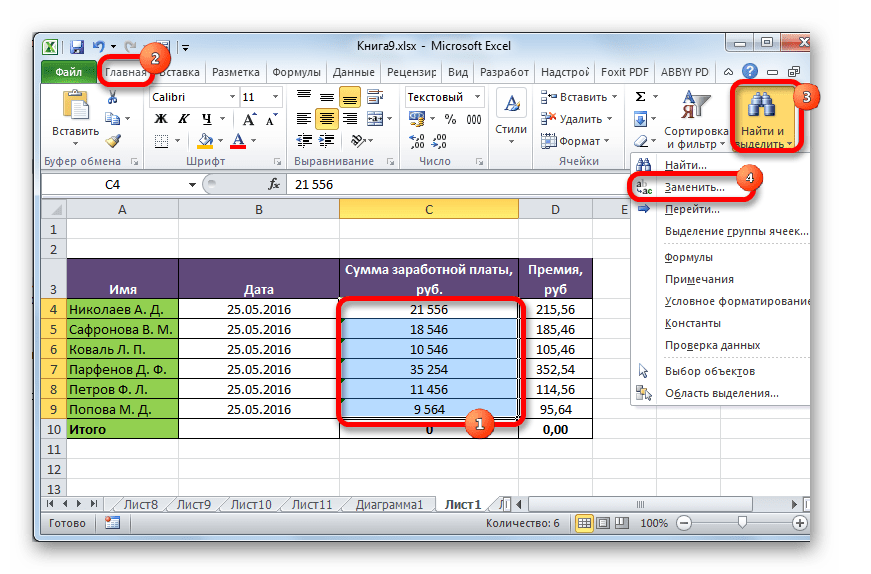Screen dimensions: 871x574
Task: Open the Формулы ribbon tab
Action: [297, 72]
